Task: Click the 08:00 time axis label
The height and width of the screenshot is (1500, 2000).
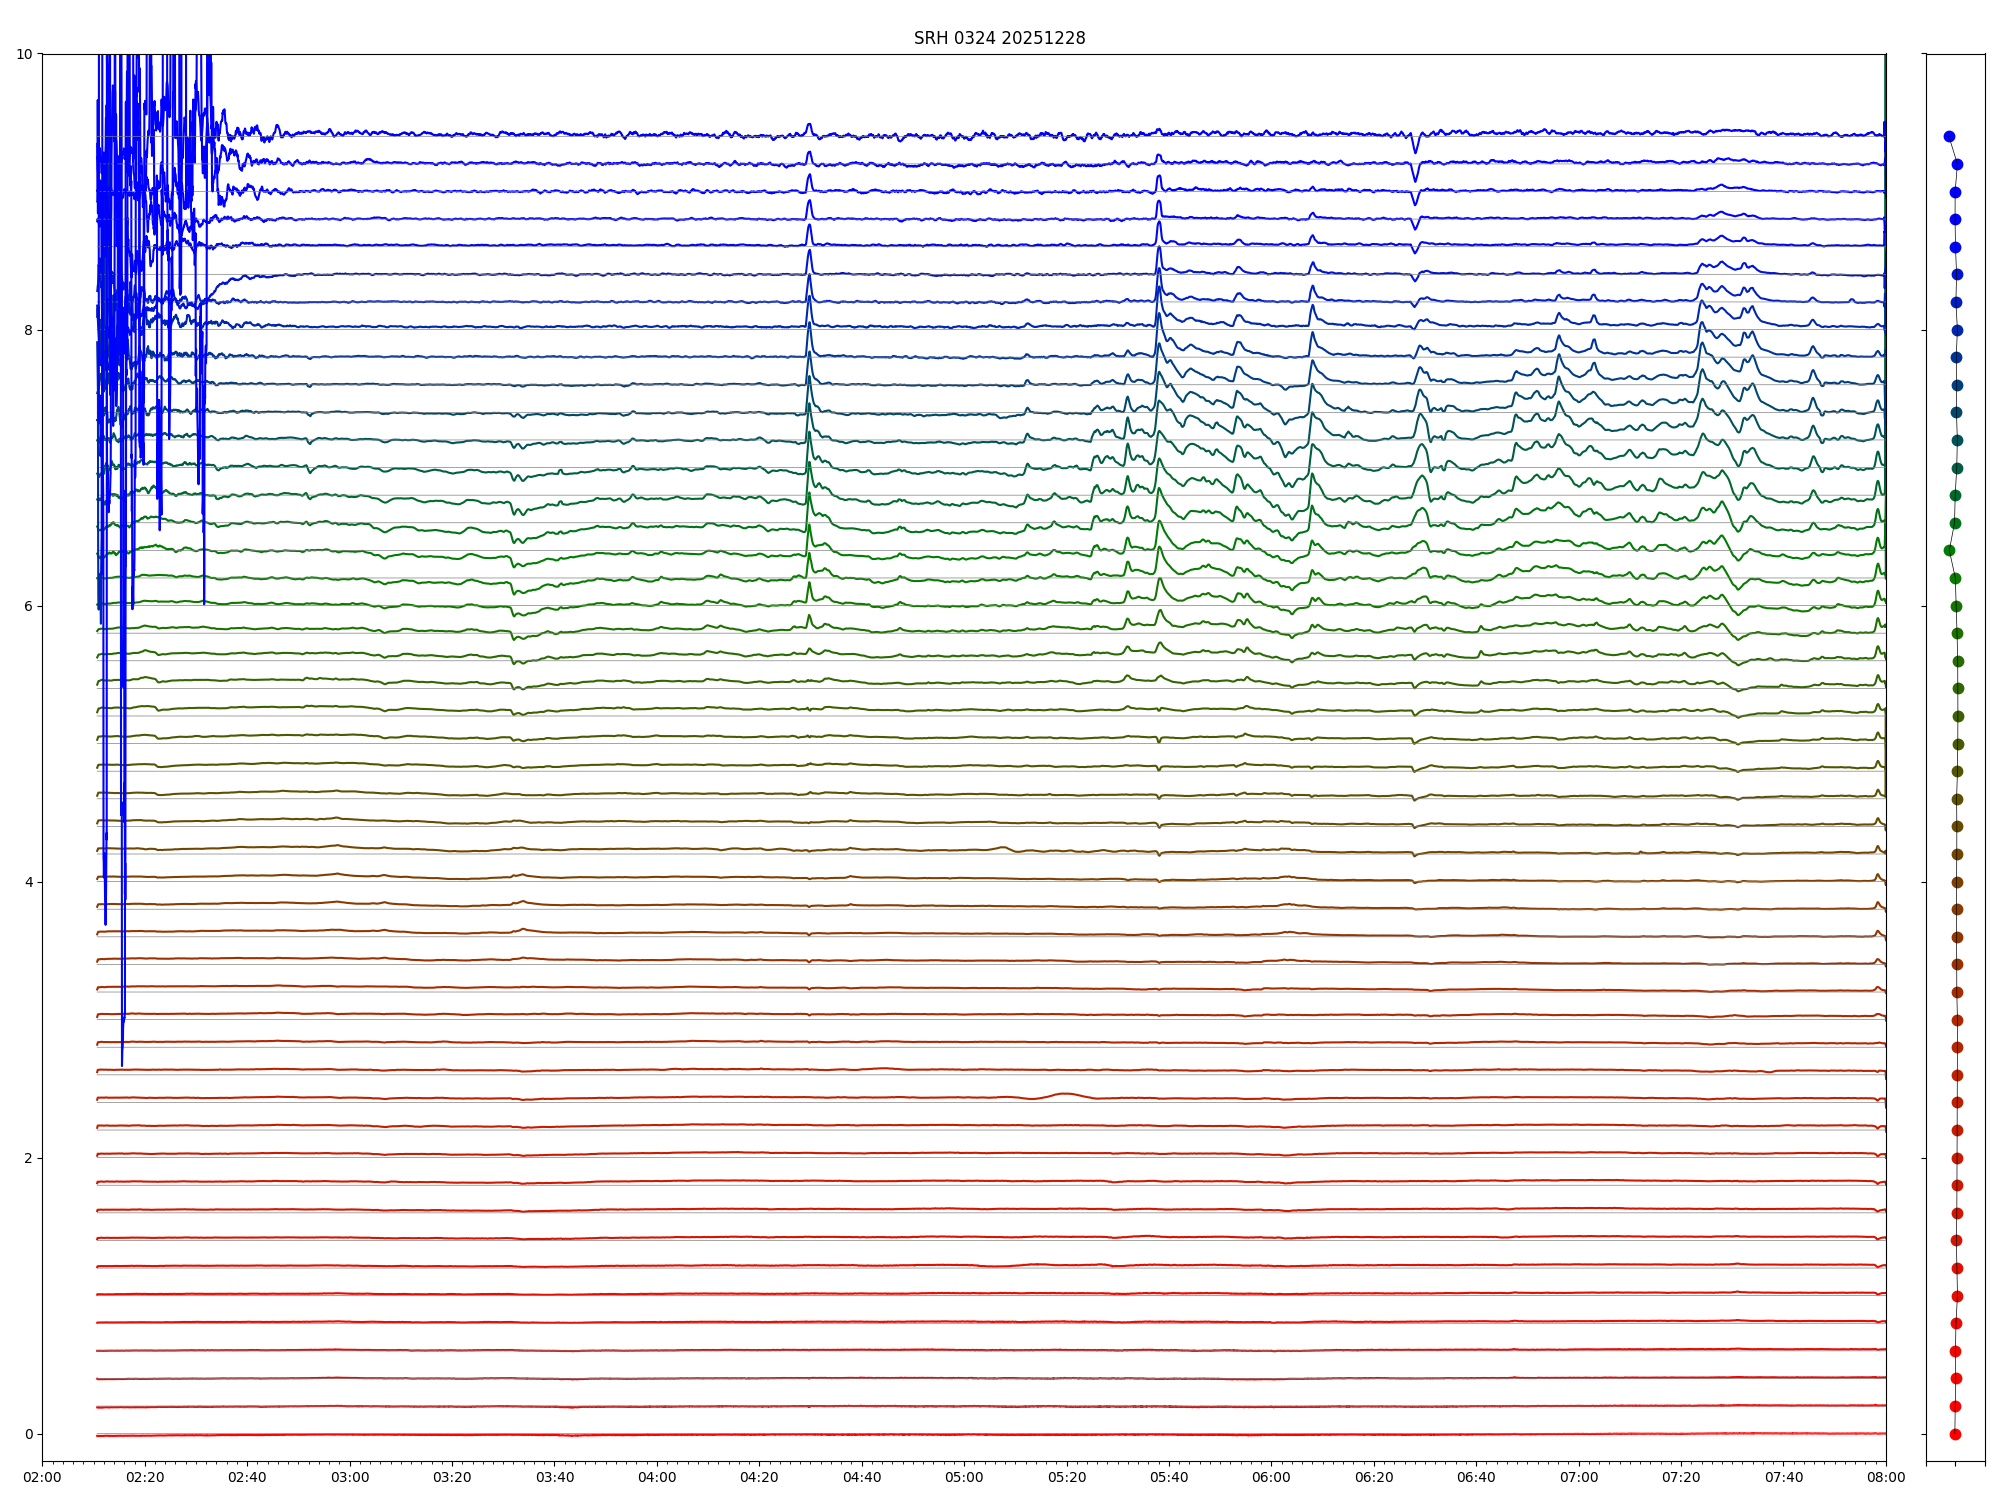Action: coord(1886,1478)
